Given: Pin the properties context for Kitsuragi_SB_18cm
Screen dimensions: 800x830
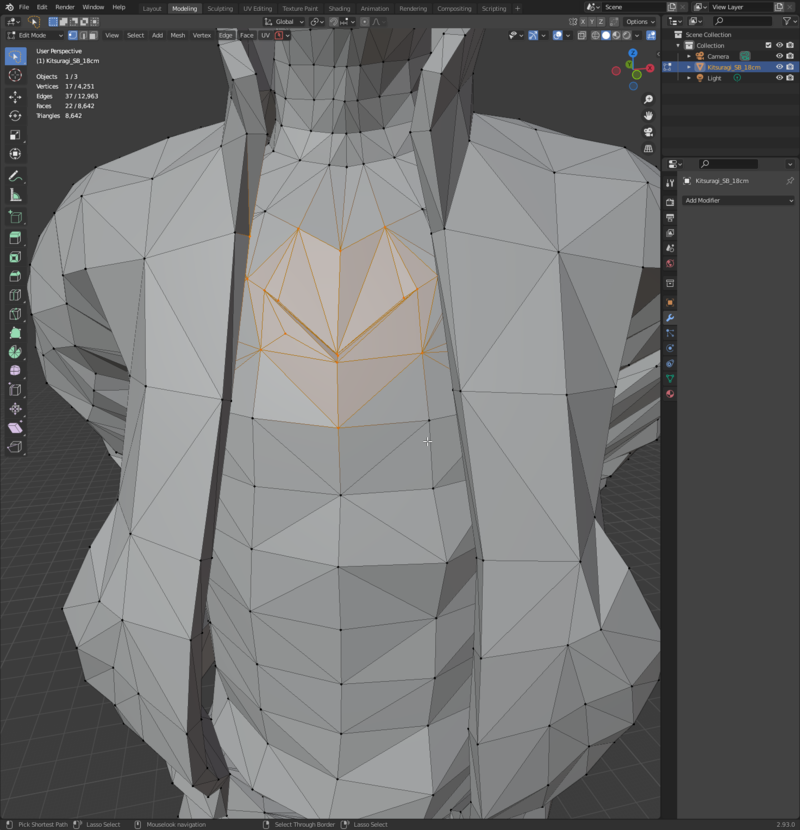Looking at the screenshot, I should (x=789, y=181).
